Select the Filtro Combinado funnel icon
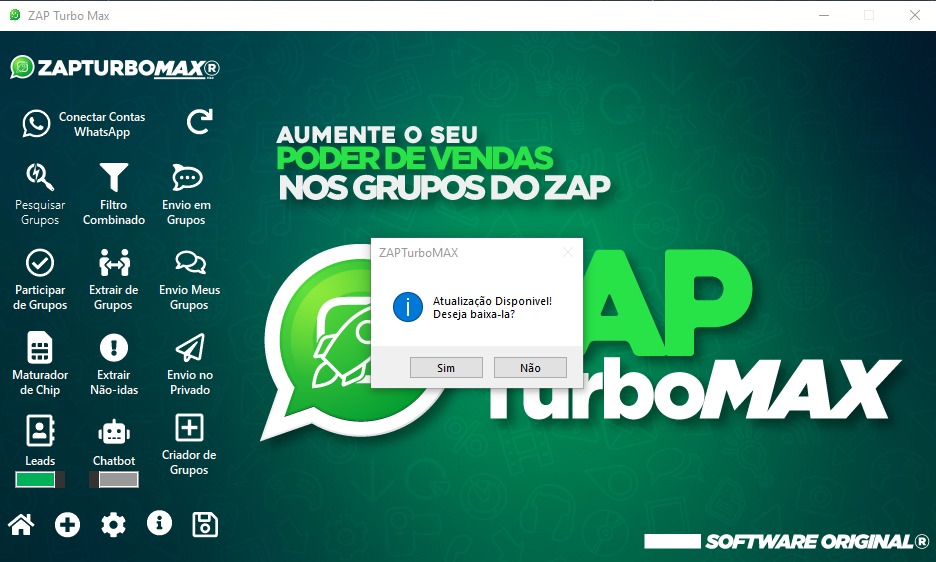The height and width of the screenshot is (562, 936). coord(114,178)
